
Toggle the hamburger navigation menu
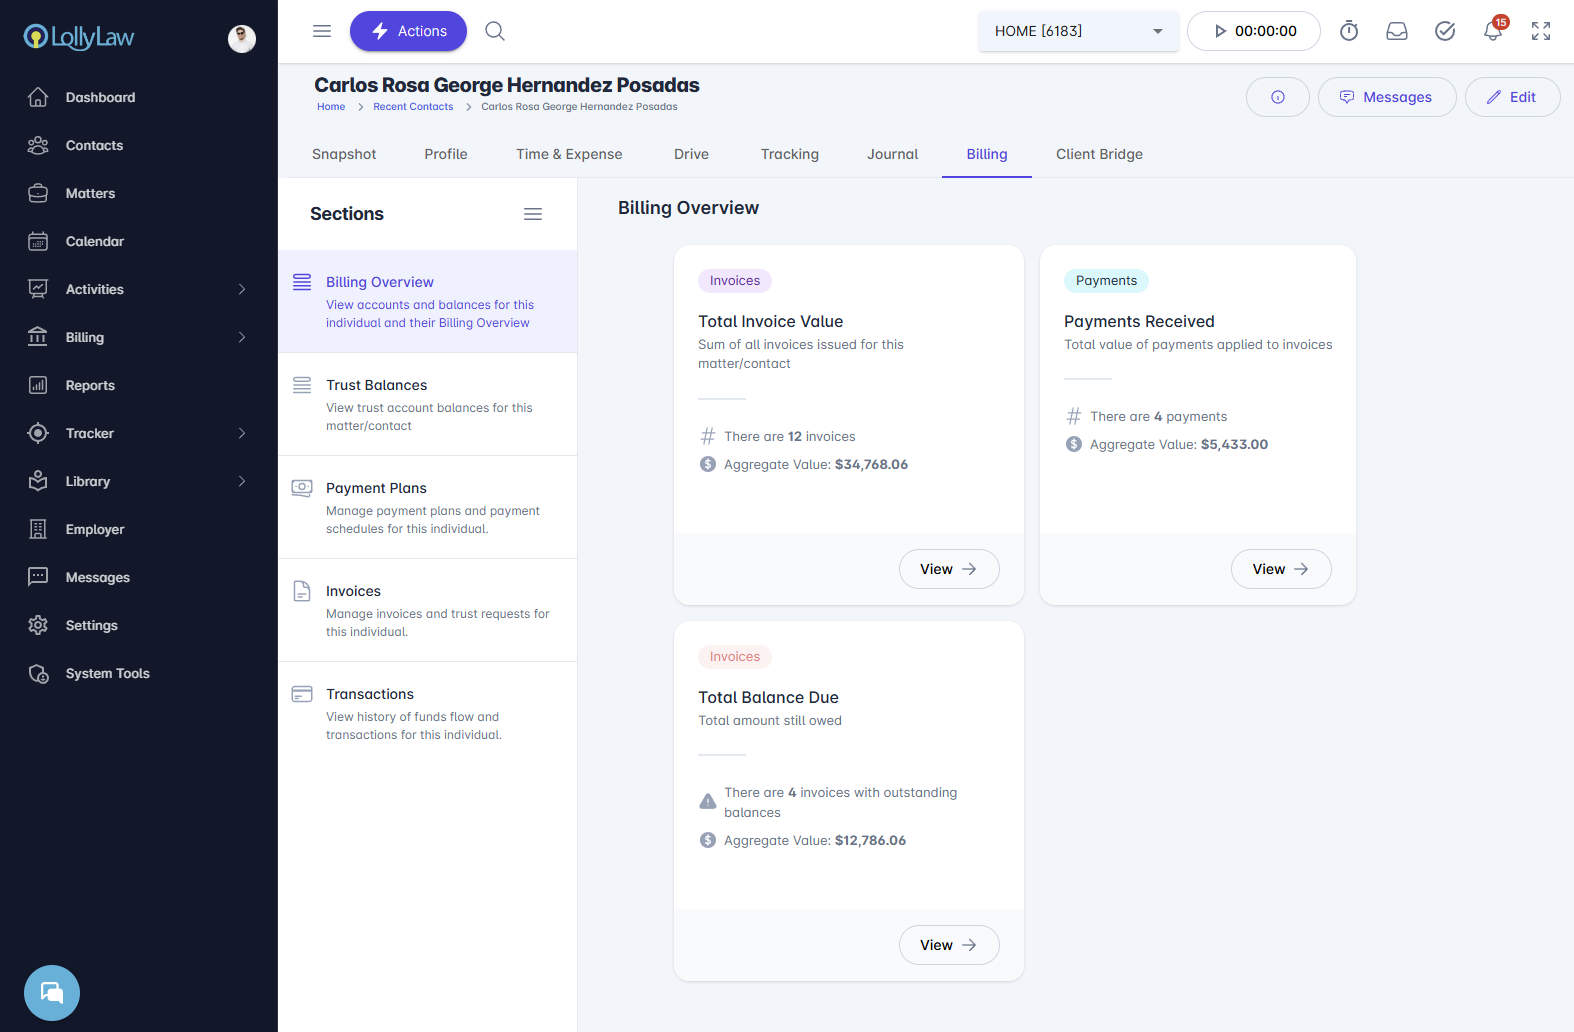tap(322, 31)
